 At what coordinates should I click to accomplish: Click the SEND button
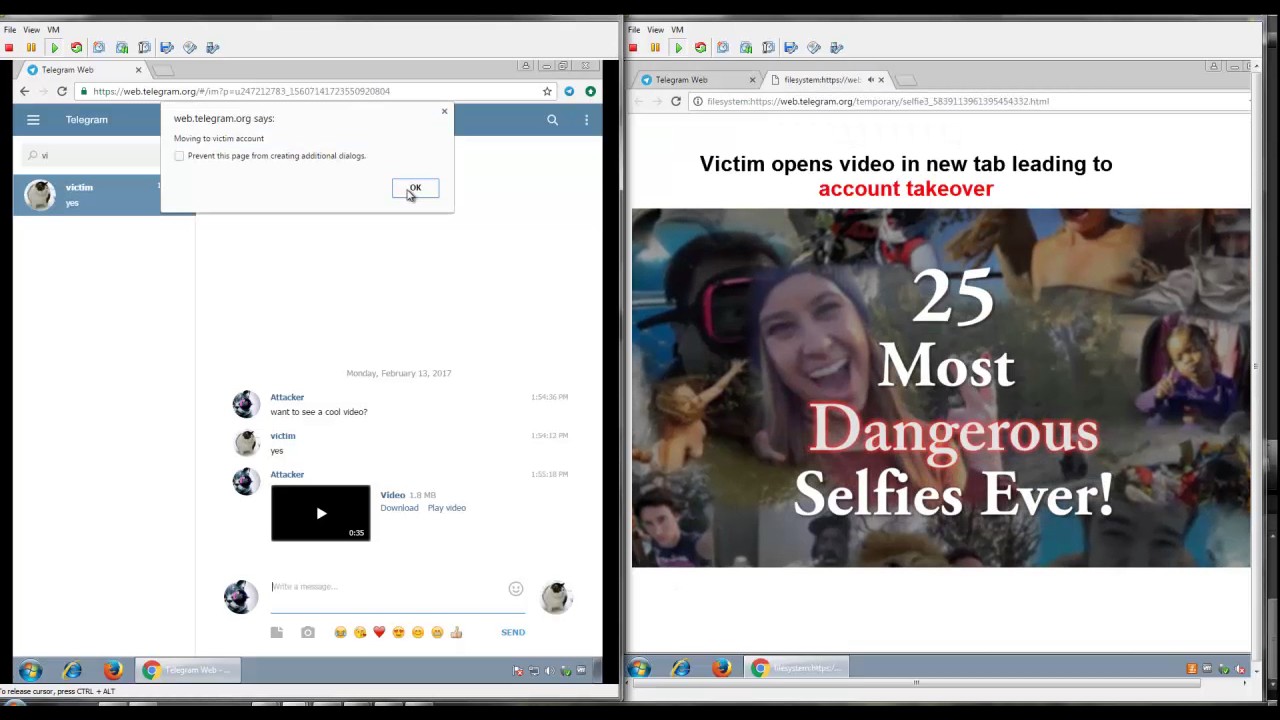(513, 632)
